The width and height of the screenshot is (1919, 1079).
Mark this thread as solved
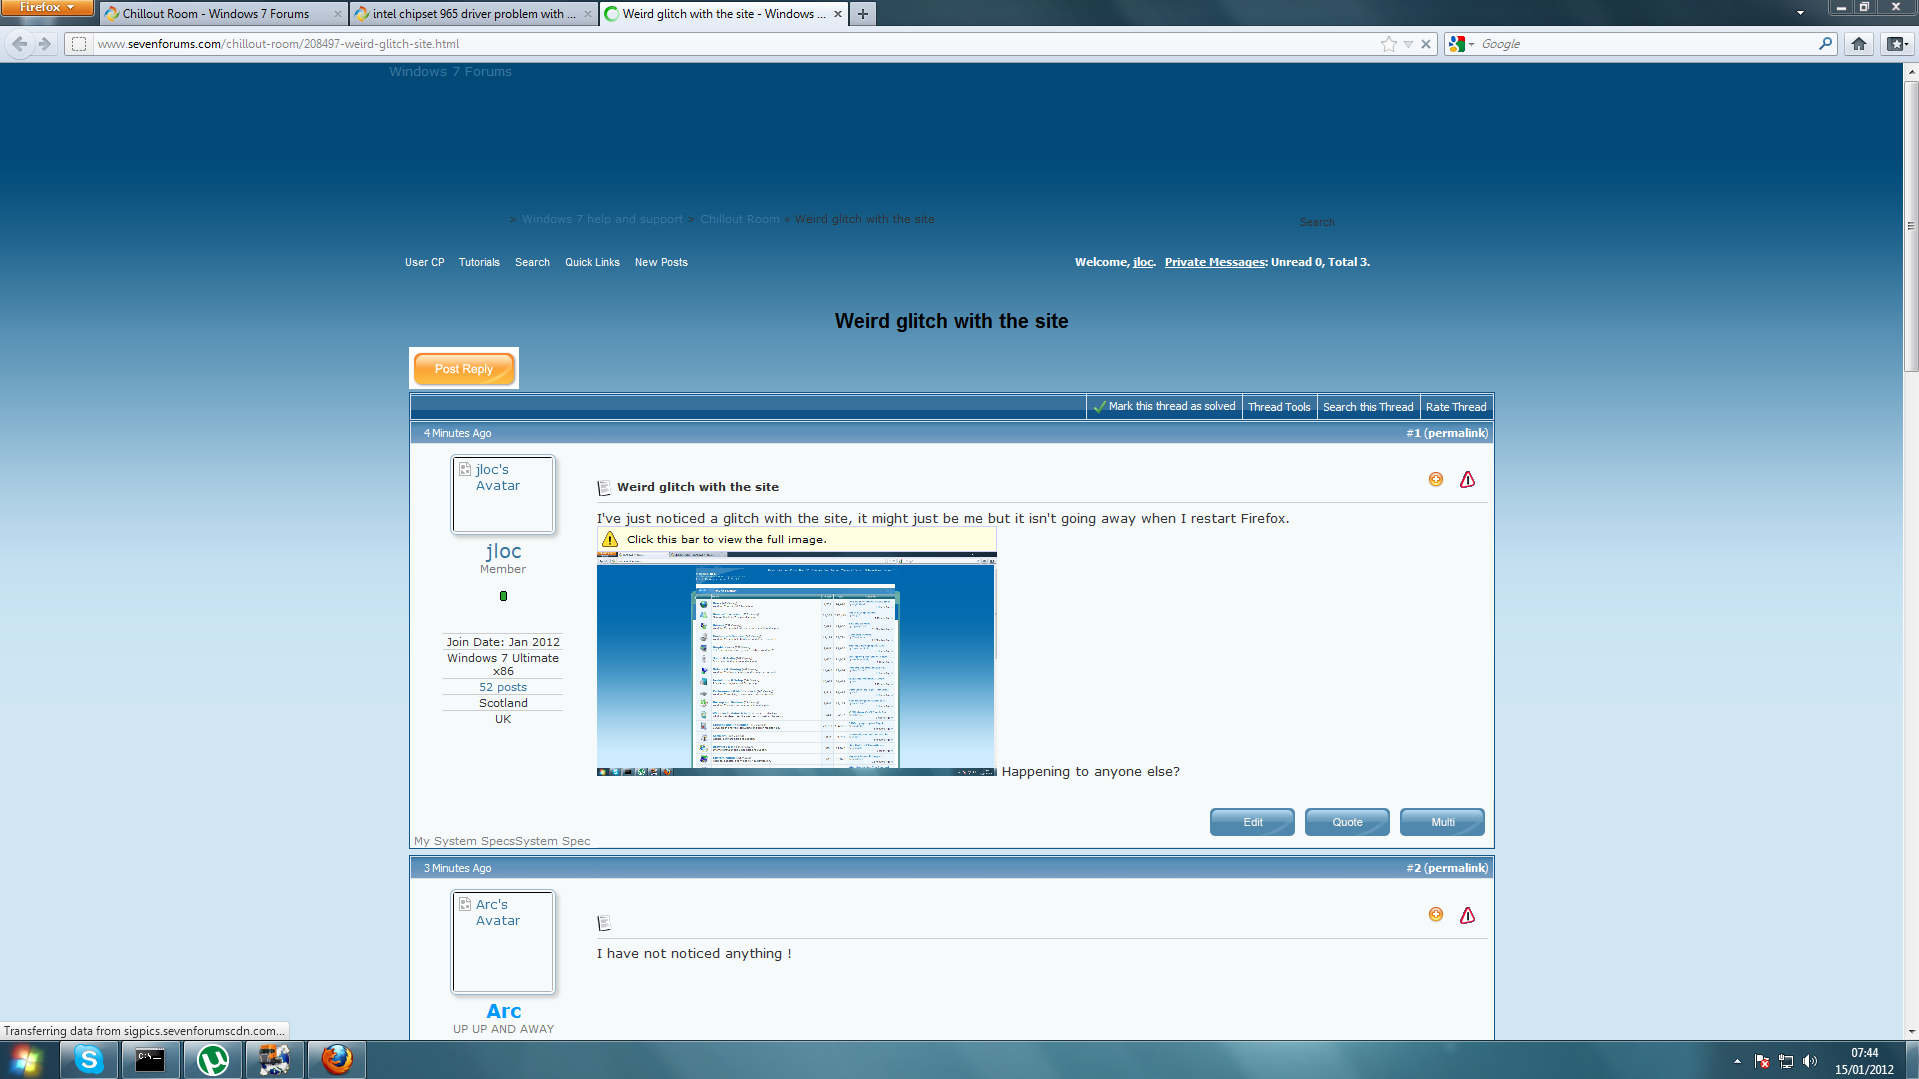click(1164, 407)
